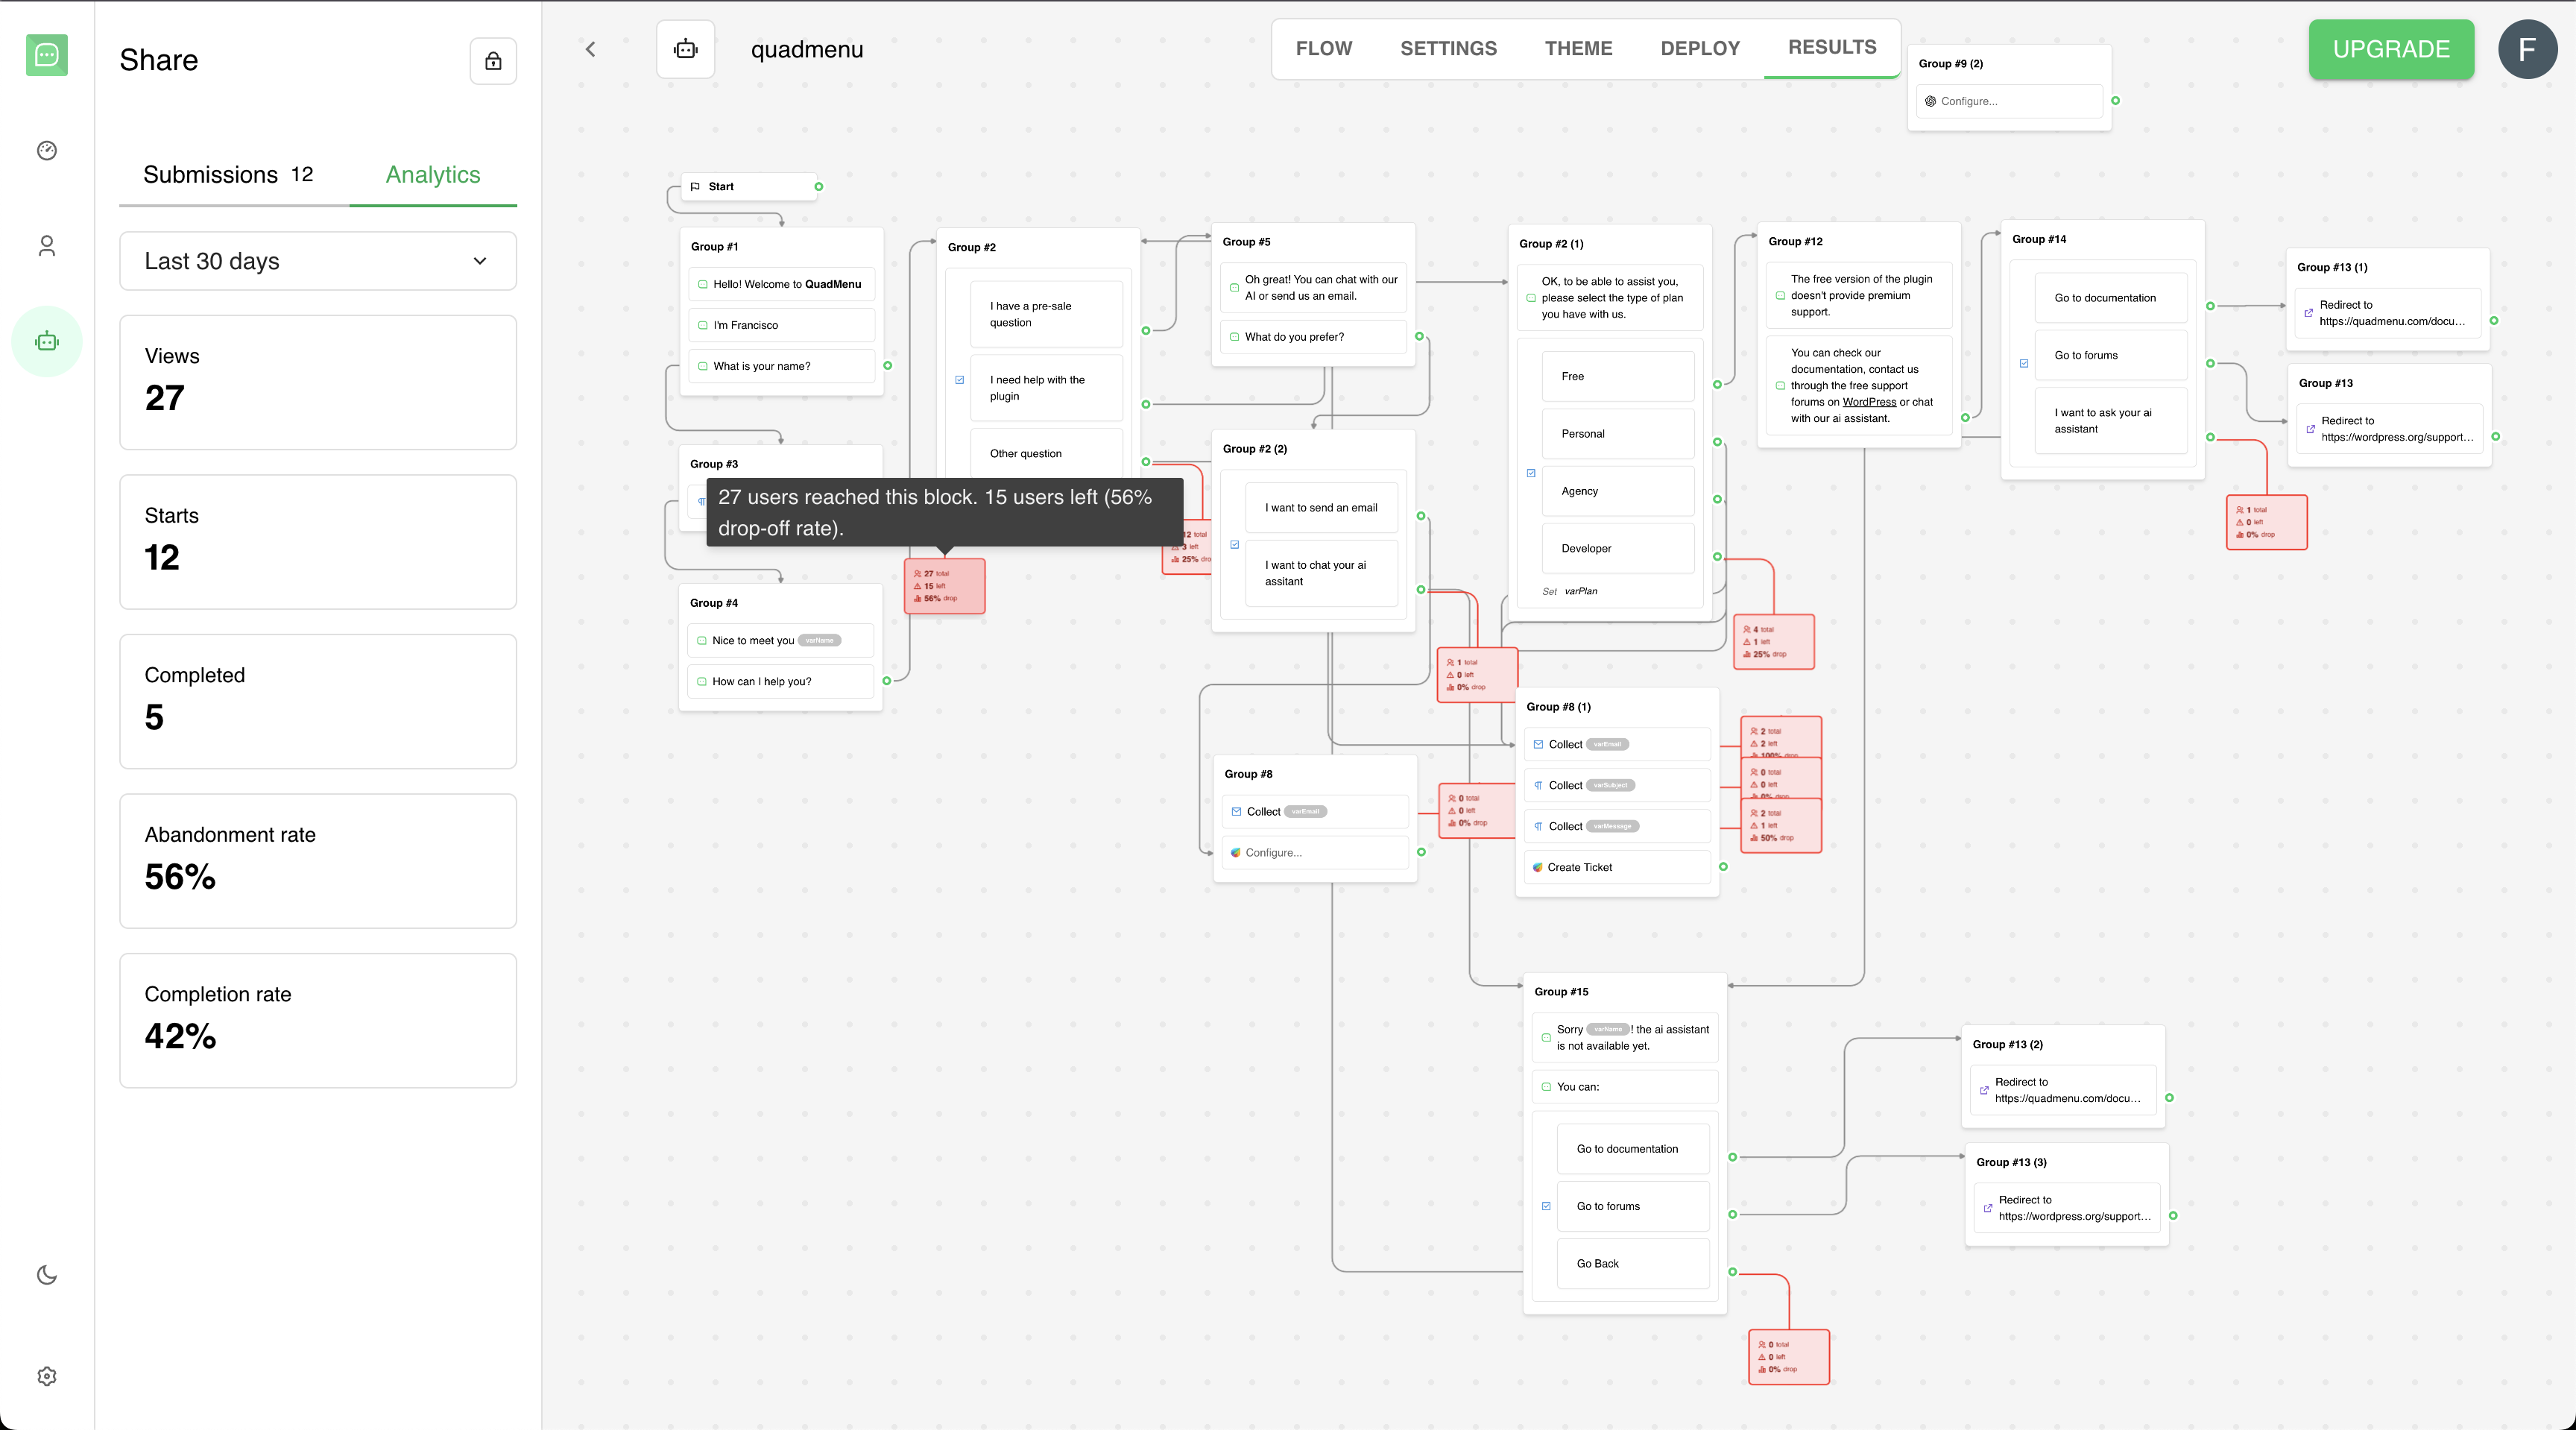Open the FLOW tab
The height and width of the screenshot is (1430, 2576).
coord(1323,48)
